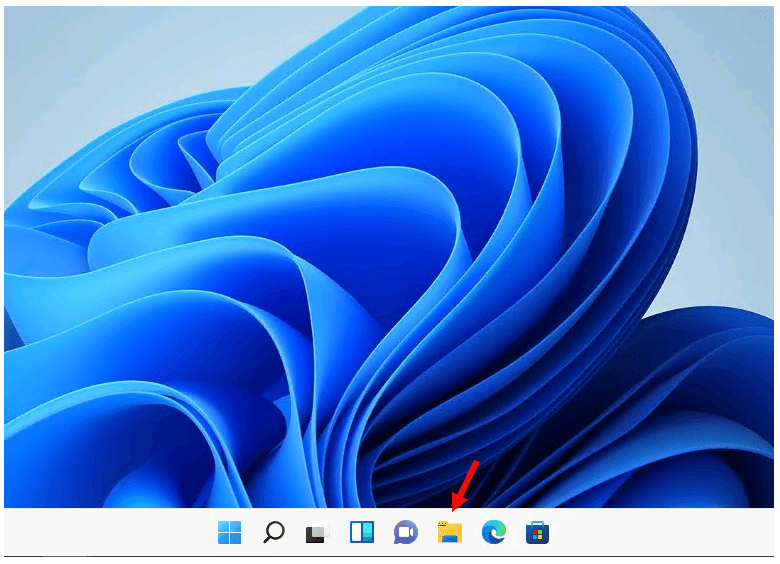Open the Windows Start menu
The height and width of the screenshot is (564, 780).
click(x=229, y=532)
